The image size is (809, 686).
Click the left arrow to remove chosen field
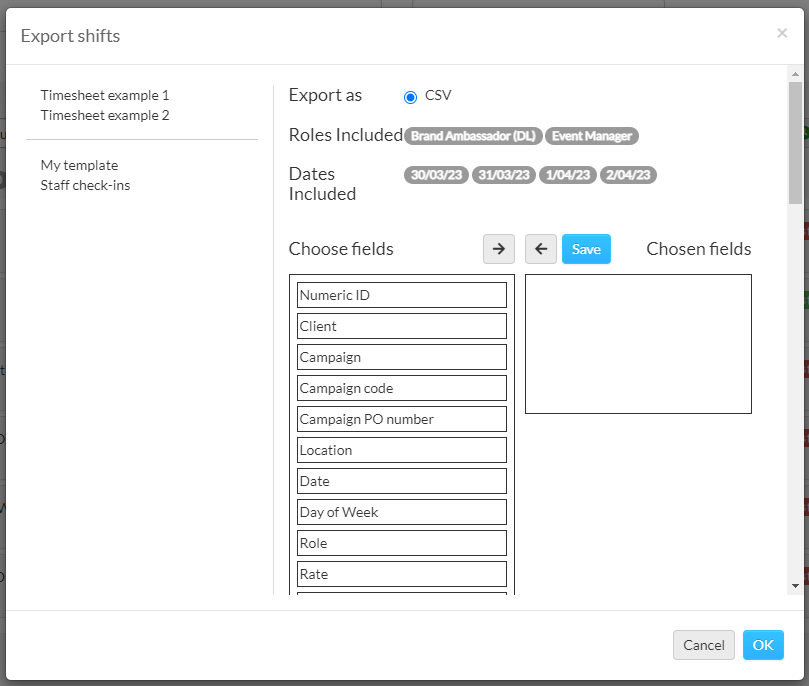pos(540,249)
